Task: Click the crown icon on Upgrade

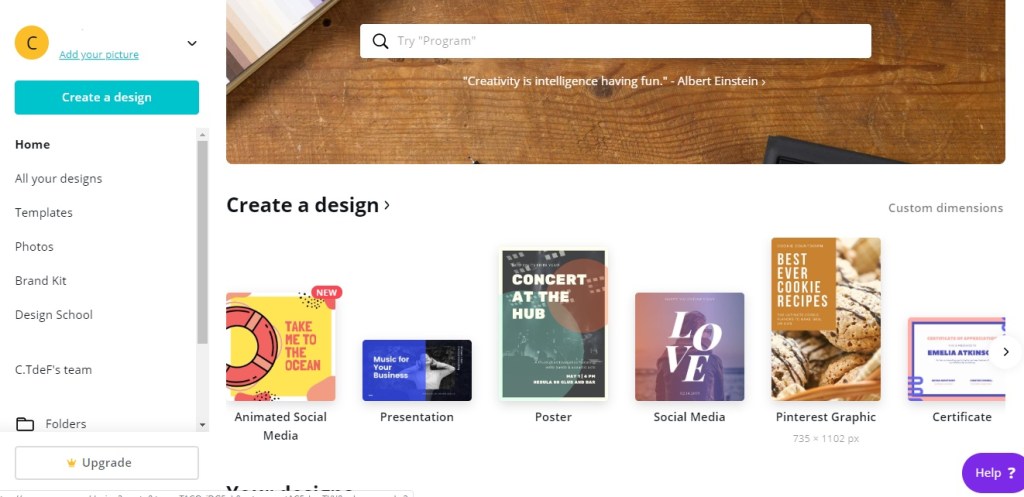Action: (71, 463)
